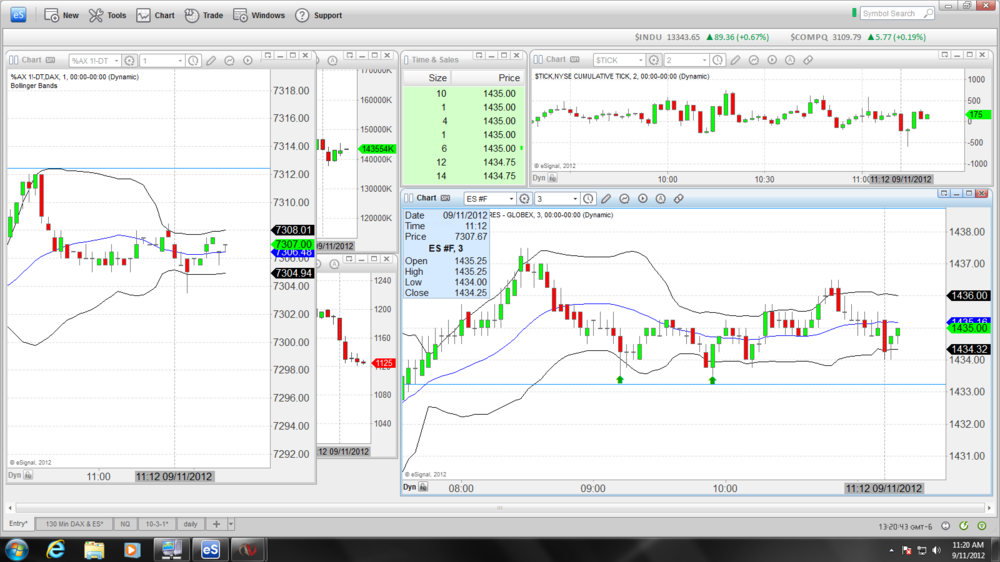
Task: Click alerts 'A' icon in $TICK chart
Action: click(x=790, y=60)
